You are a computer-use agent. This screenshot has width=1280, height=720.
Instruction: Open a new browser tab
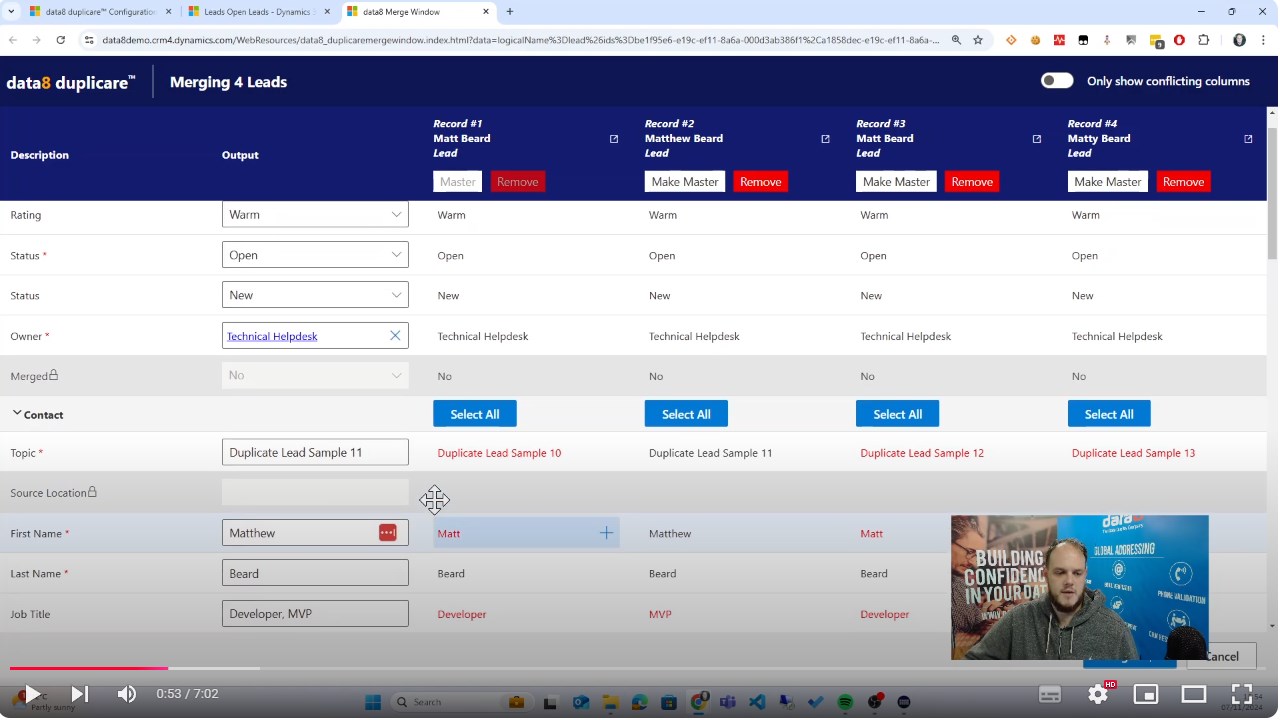(510, 12)
